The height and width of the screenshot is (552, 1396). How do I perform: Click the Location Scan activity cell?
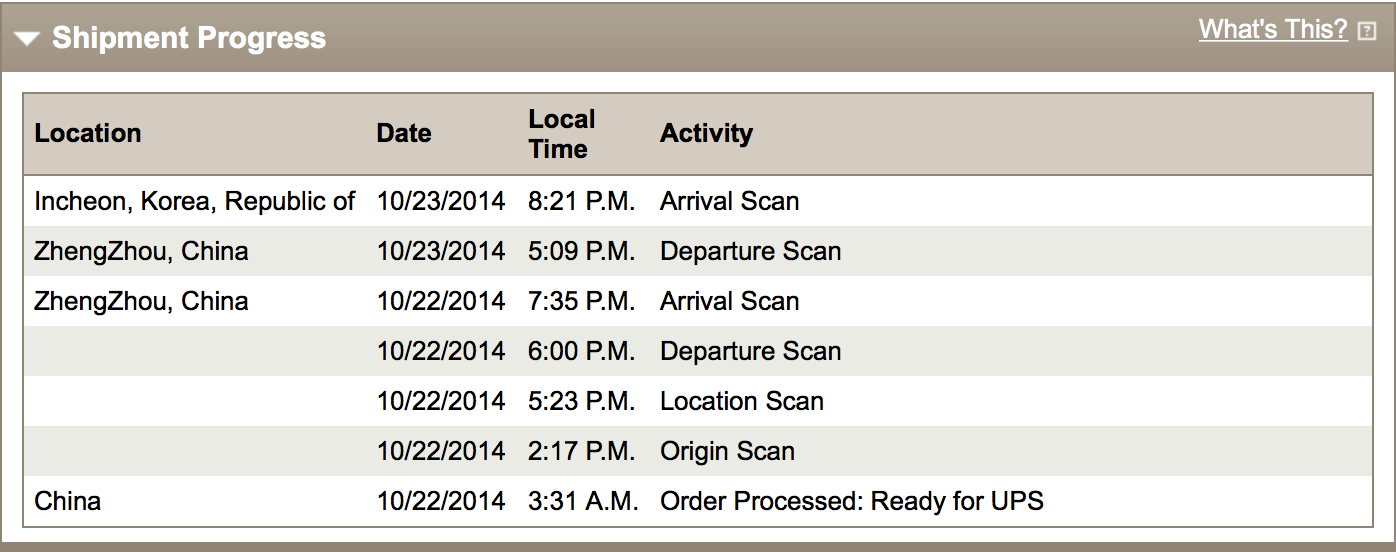742,401
